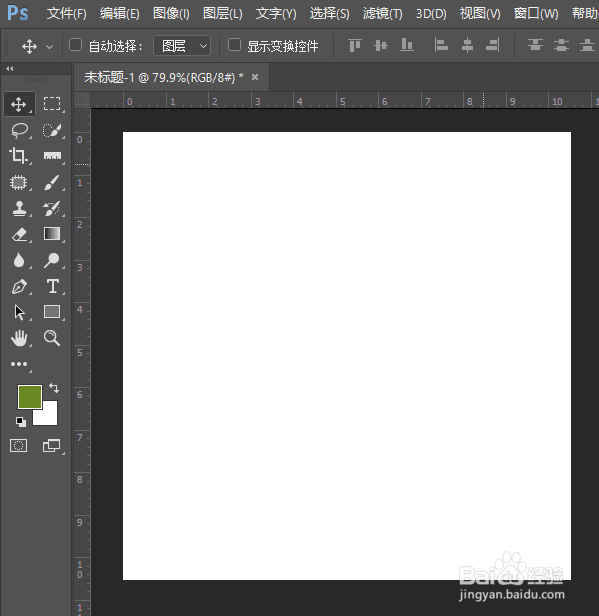This screenshot has width=599, height=616.
Task: Distribute top edges of layers
Action: [x=535, y=45]
